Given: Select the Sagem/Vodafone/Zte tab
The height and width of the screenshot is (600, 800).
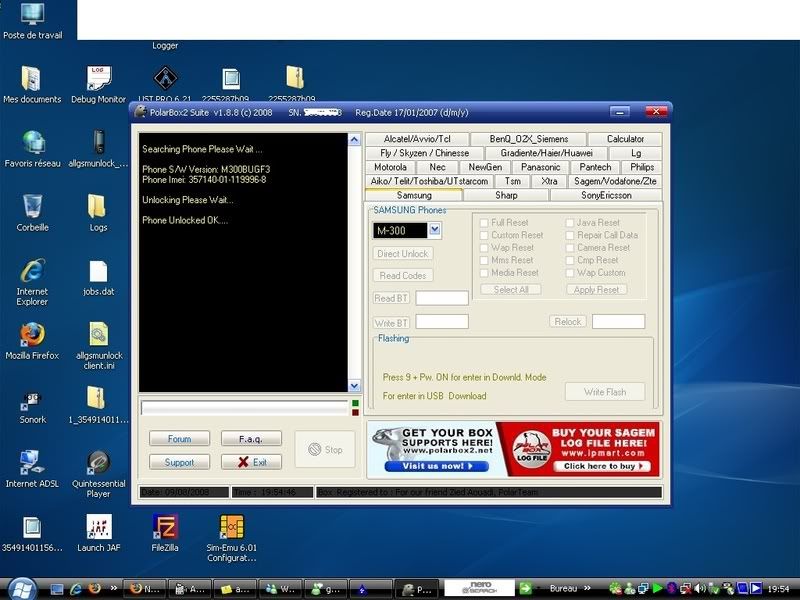Looking at the screenshot, I should click(615, 181).
